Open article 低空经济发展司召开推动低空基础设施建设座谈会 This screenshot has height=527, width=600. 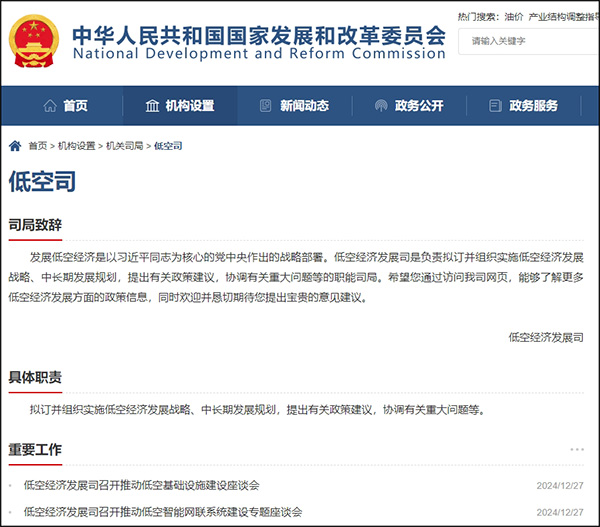click(142, 485)
